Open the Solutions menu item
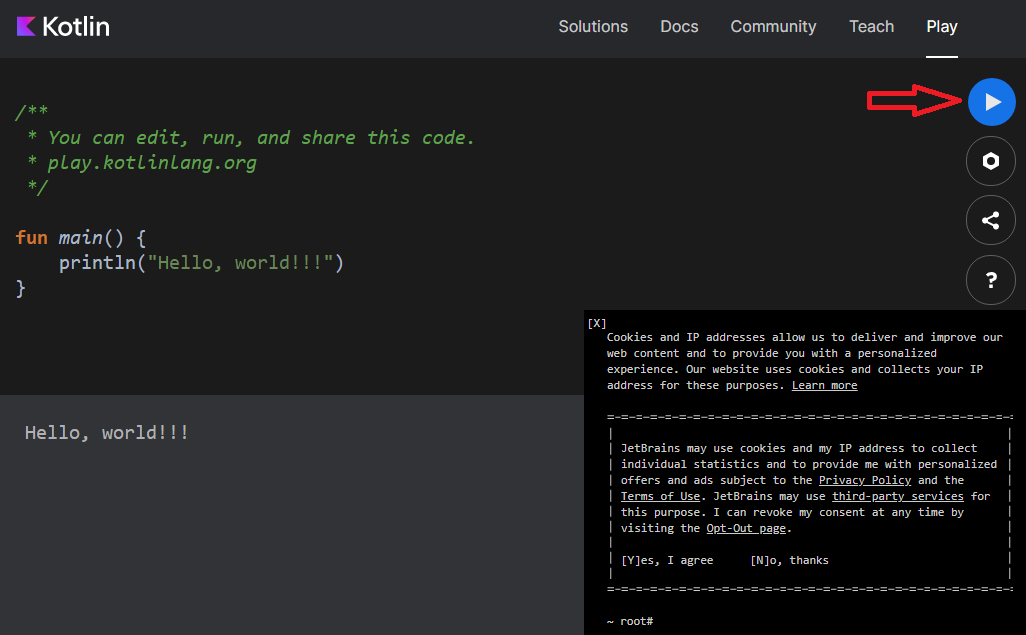This screenshot has width=1026, height=635. [x=593, y=27]
